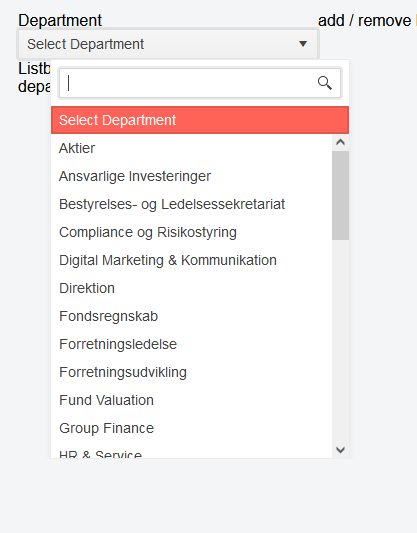Pick the Direktion department
Image resolution: width=417 pixels, height=533 pixels.
point(191,288)
